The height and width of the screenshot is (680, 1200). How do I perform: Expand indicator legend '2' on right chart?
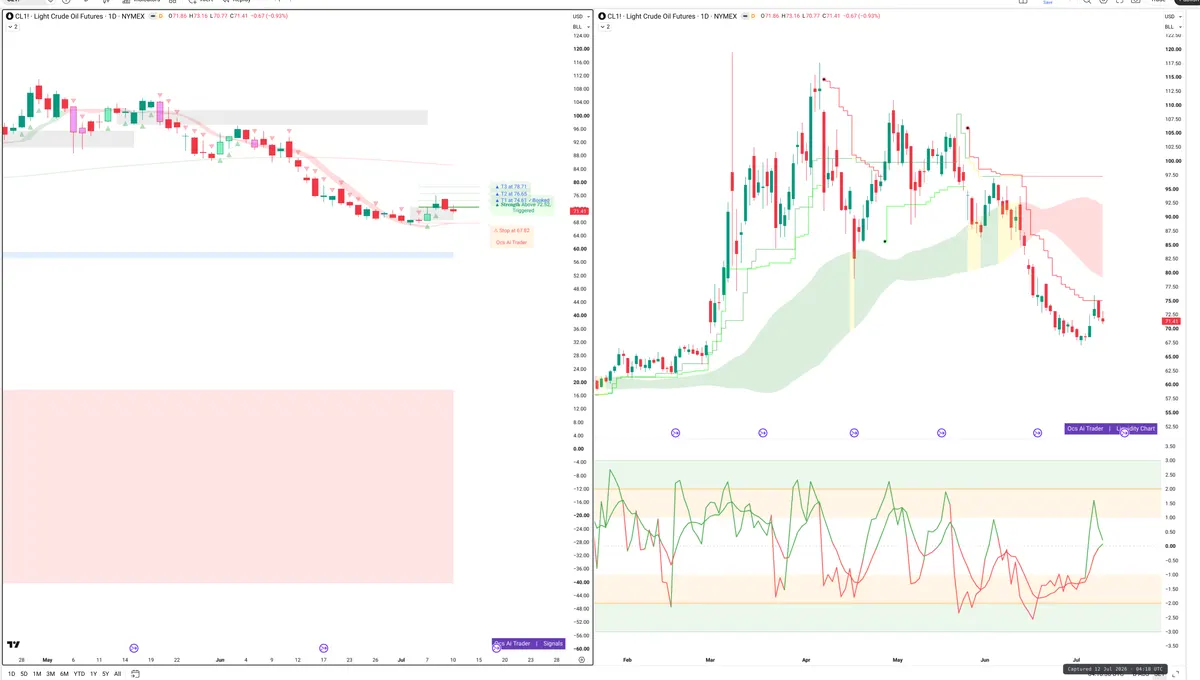point(607,27)
